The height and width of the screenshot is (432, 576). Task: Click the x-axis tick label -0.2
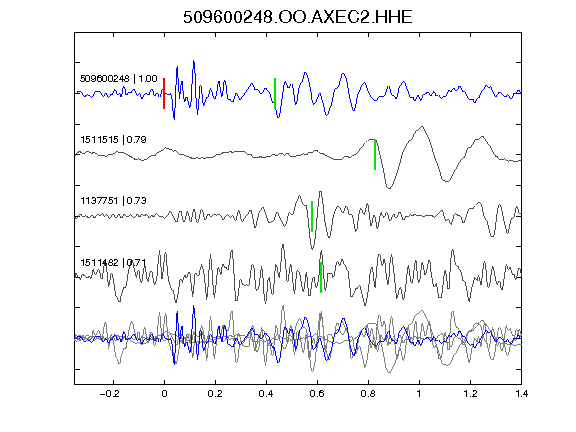click(x=110, y=394)
